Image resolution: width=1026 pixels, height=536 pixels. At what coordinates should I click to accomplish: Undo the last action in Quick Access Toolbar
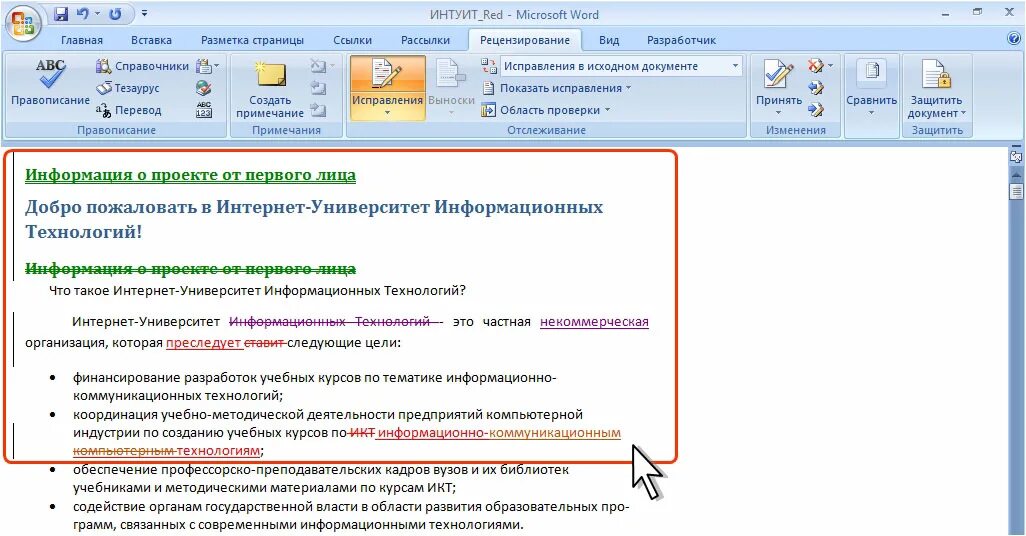tap(82, 14)
